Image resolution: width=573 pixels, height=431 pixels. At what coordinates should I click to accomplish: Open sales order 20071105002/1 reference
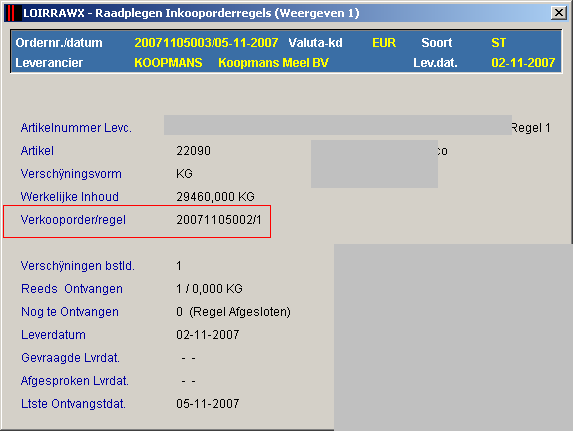[219, 220]
